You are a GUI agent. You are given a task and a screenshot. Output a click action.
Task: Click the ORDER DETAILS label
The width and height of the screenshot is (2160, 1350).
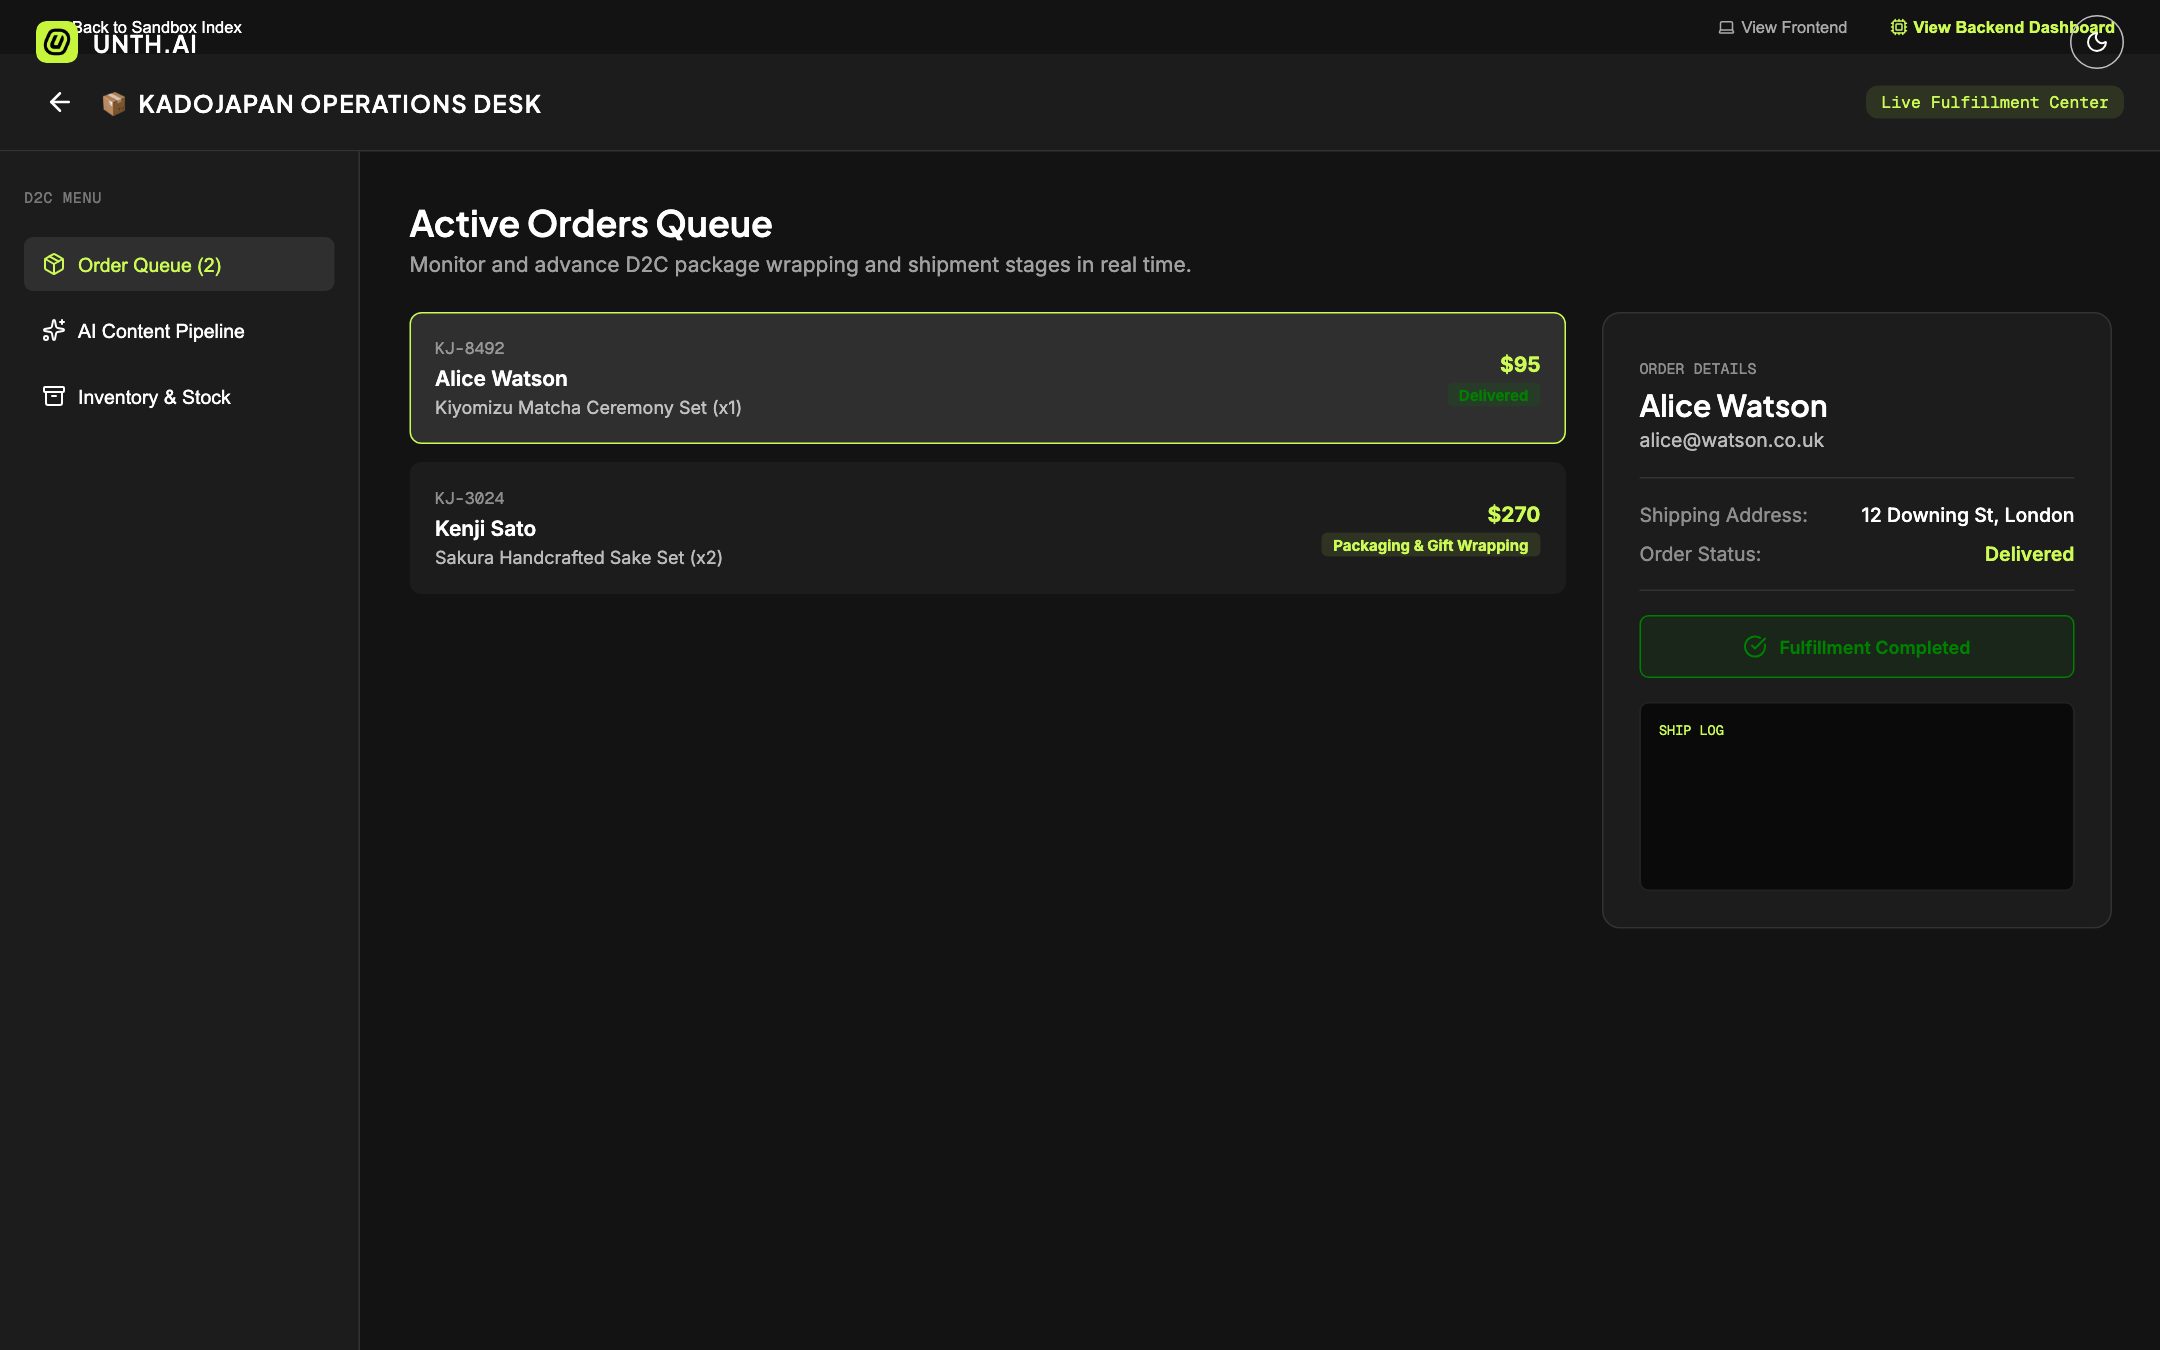tap(1697, 369)
